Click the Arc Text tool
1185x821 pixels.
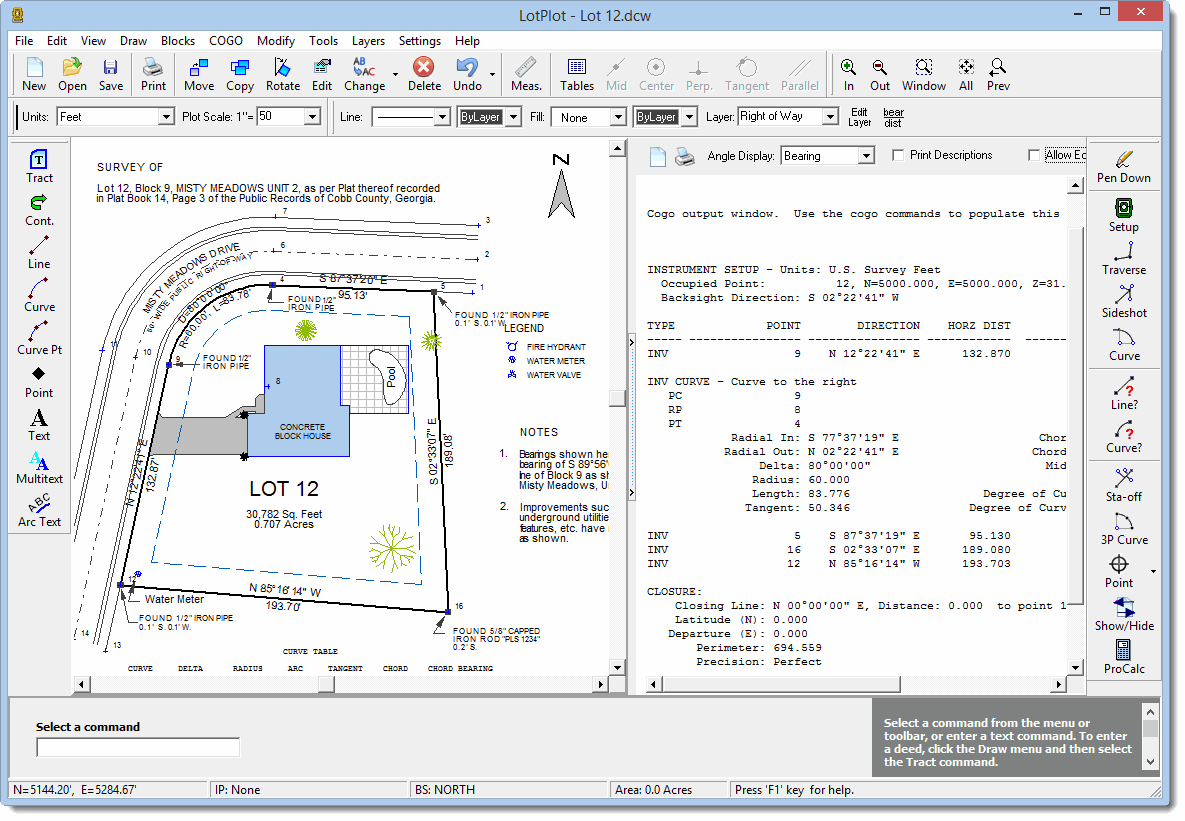(x=39, y=509)
